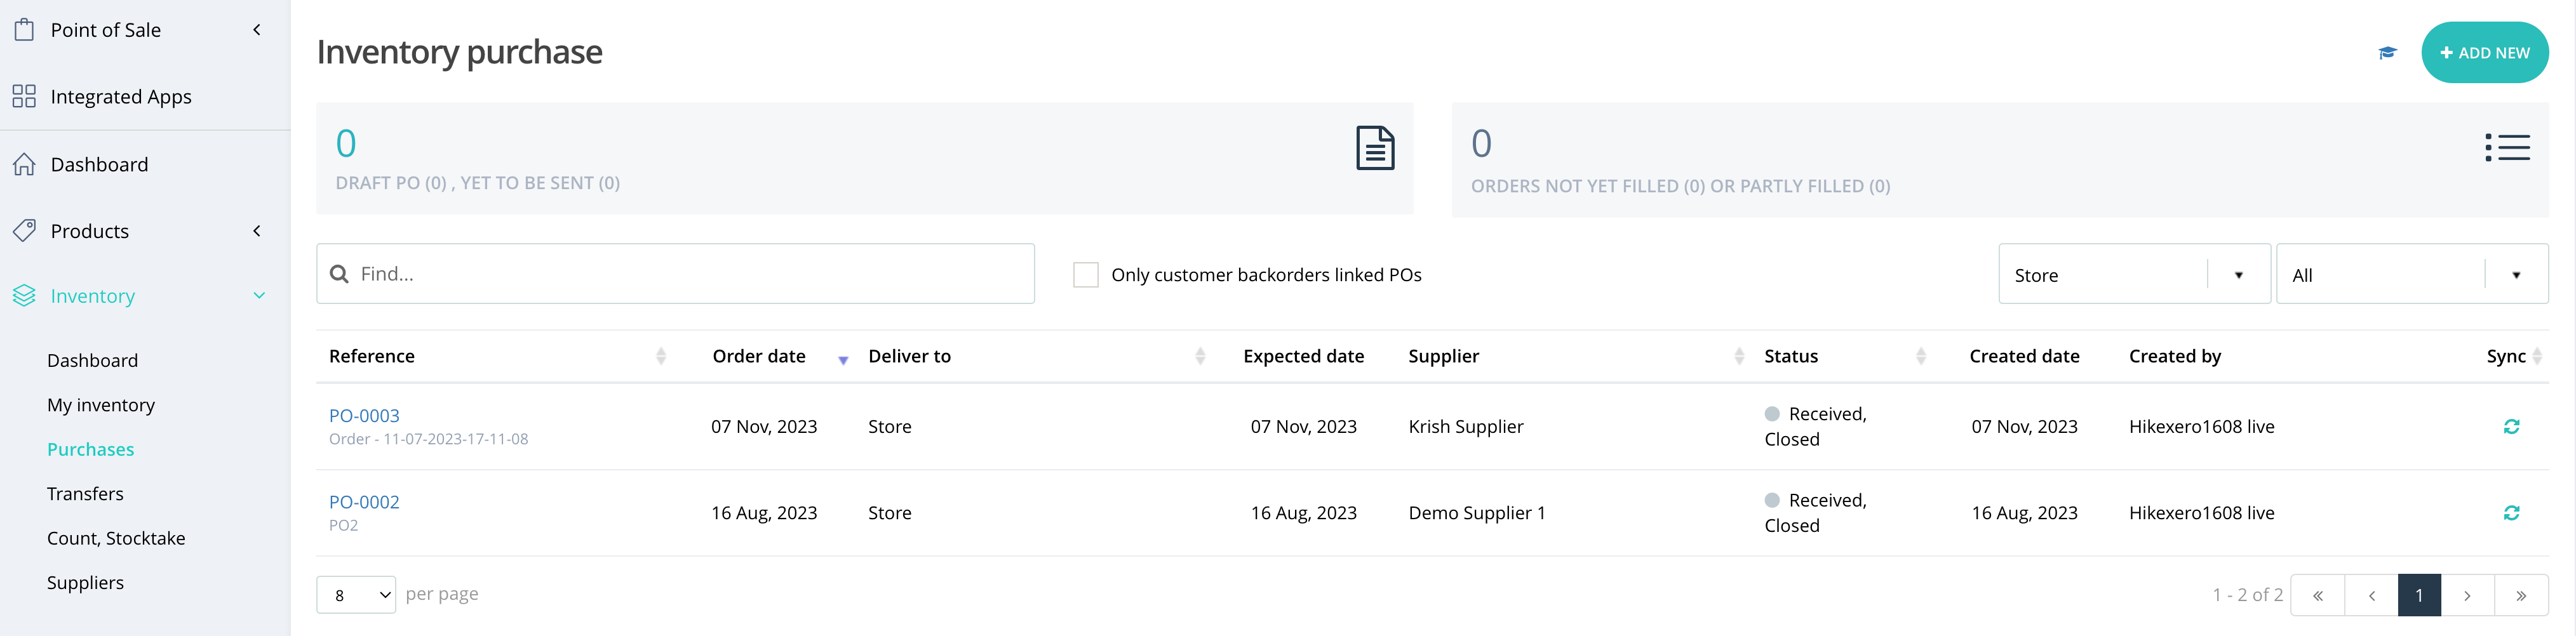2576x636 pixels.
Task: Open the Store filter dropdown
Action: [x=2134, y=274]
